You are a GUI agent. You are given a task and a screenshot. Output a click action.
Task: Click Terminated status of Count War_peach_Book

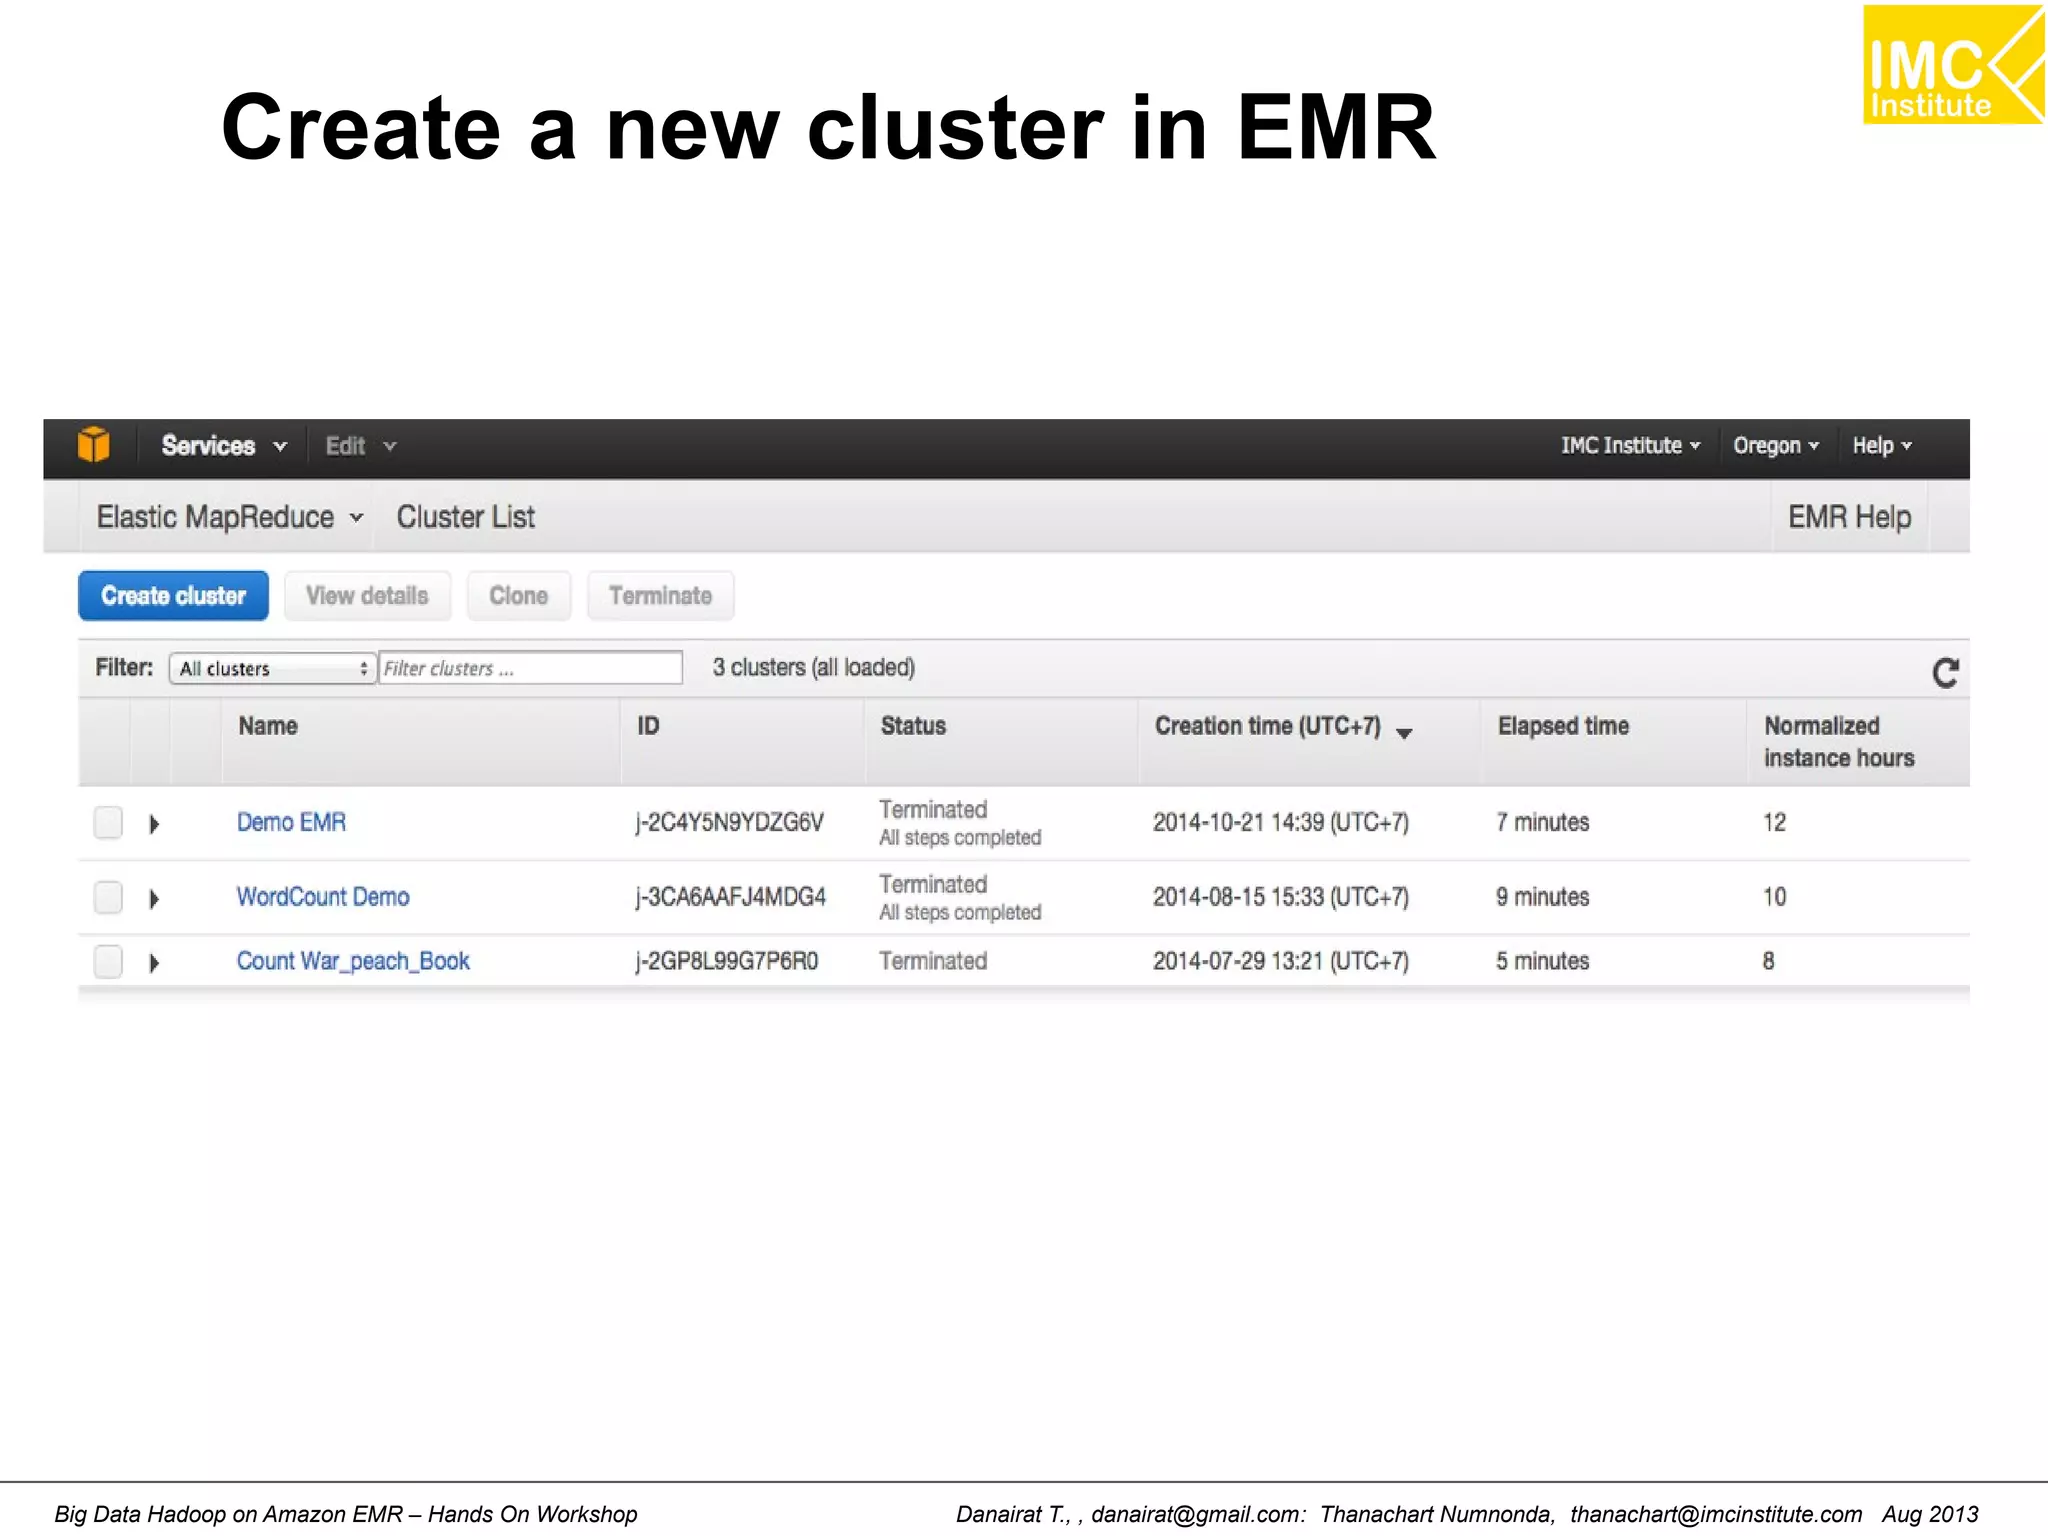(933, 961)
